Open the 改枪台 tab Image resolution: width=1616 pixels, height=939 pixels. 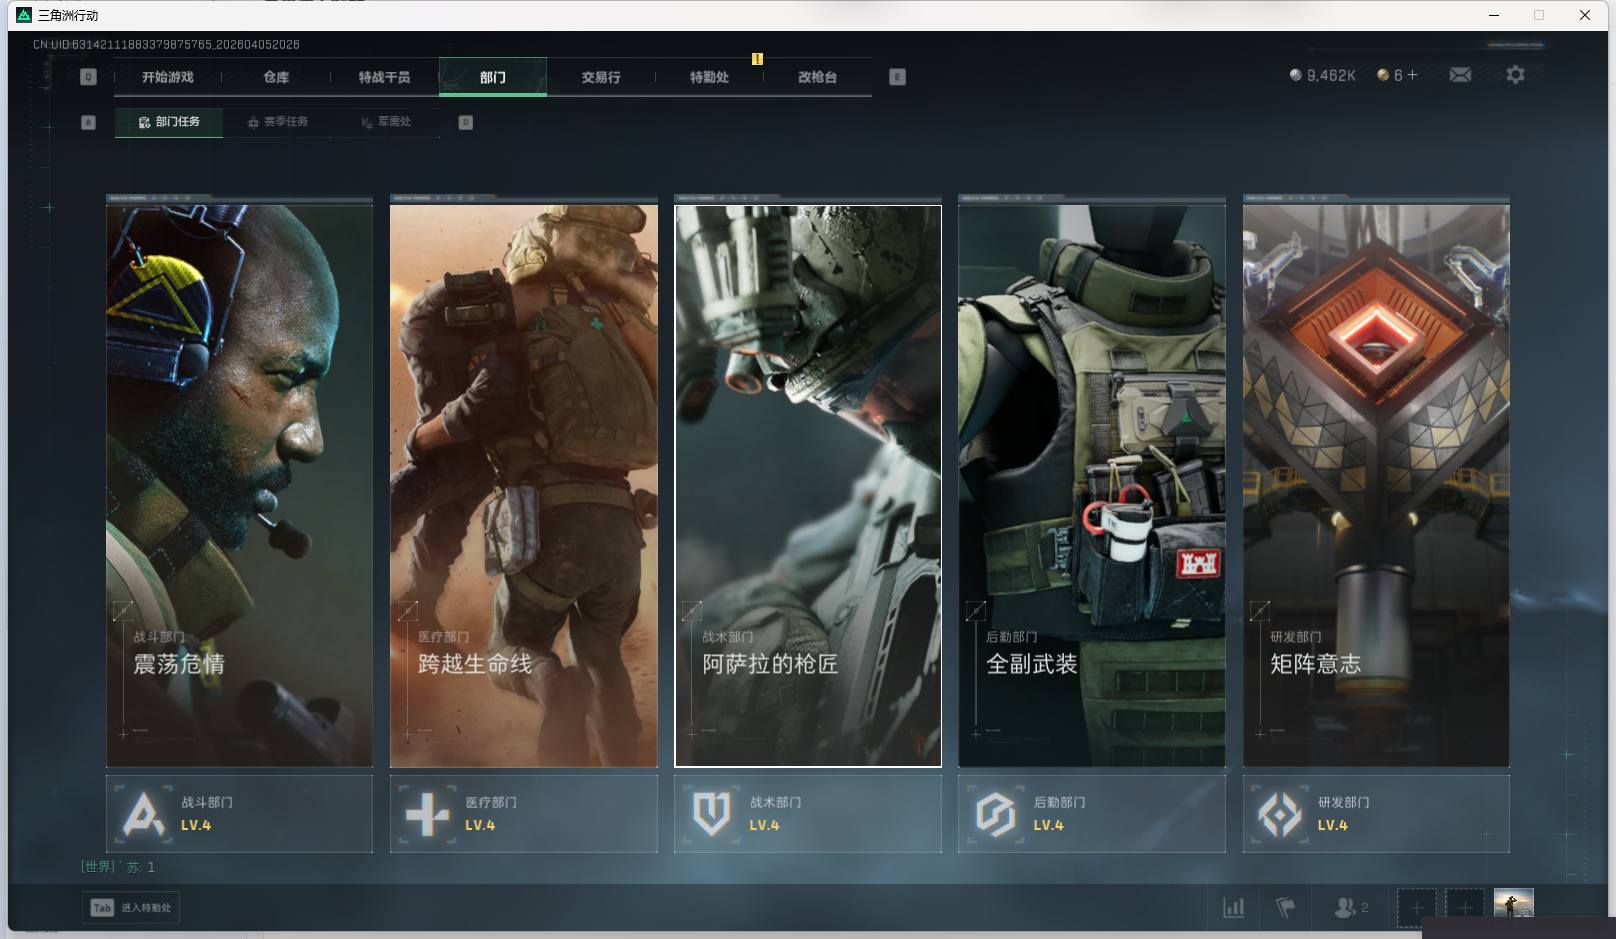coord(817,77)
